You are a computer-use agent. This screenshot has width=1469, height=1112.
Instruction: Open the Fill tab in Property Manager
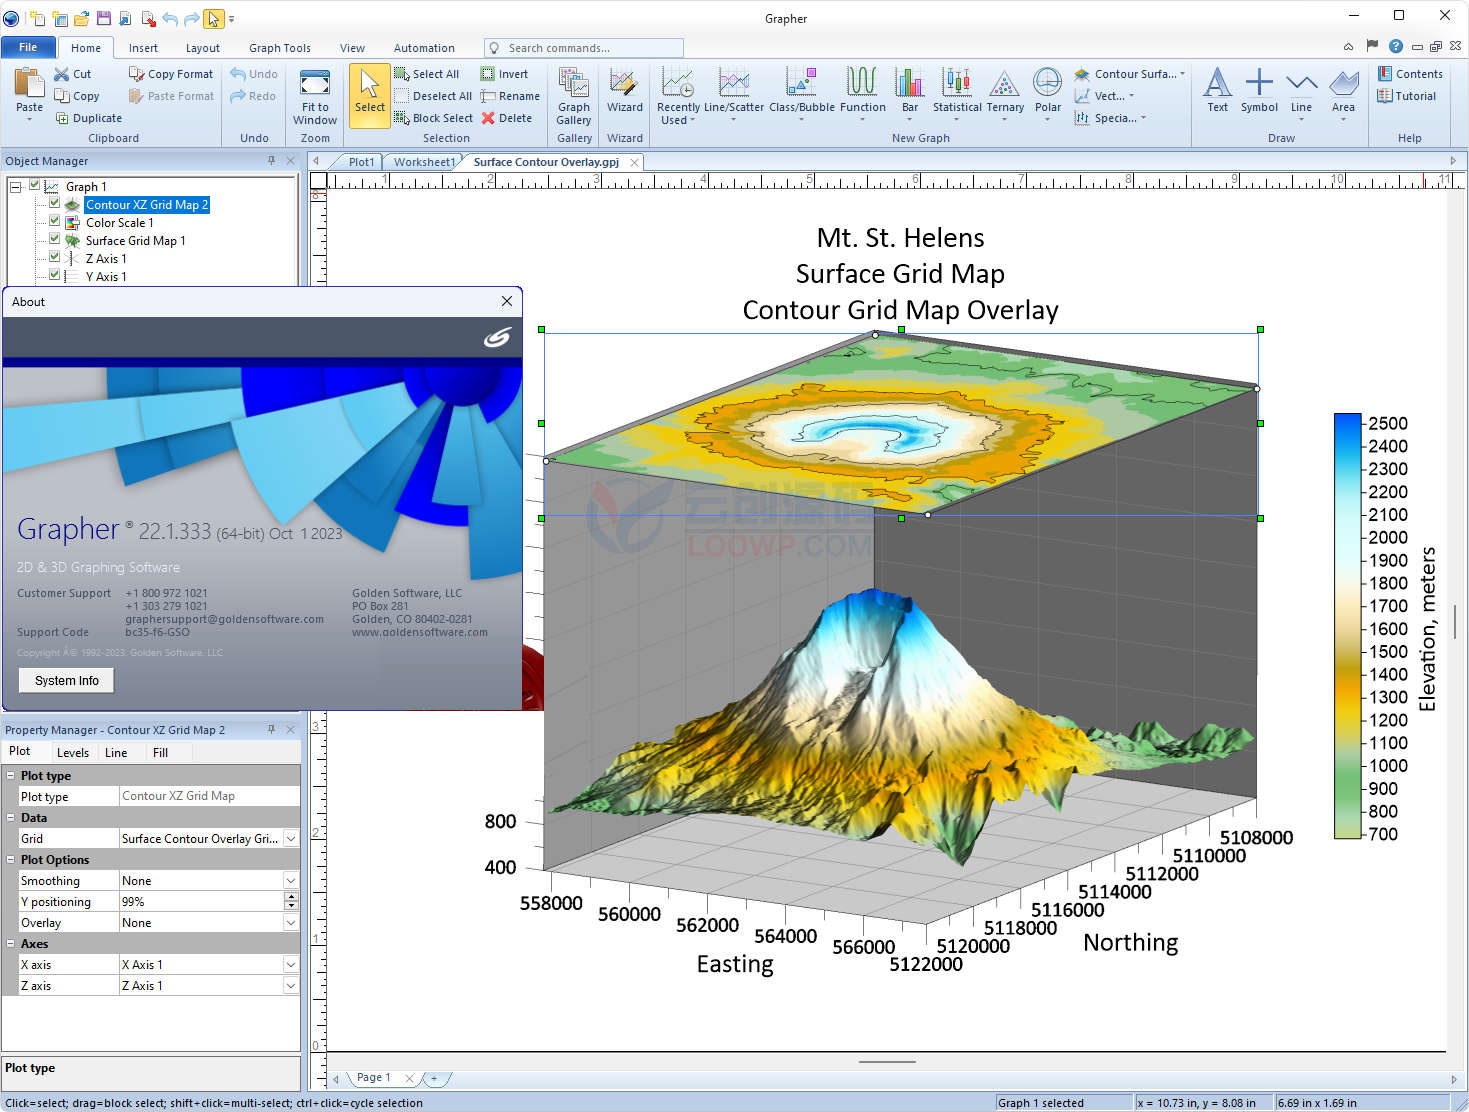(160, 753)
